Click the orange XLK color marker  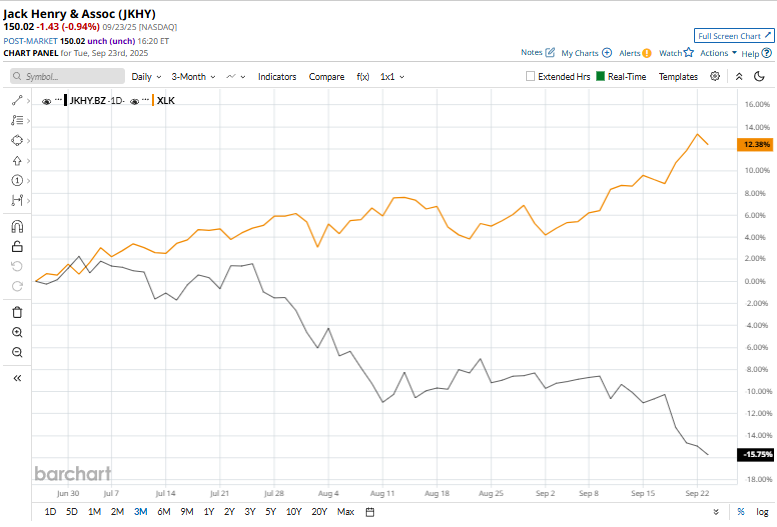pos(153,101)
